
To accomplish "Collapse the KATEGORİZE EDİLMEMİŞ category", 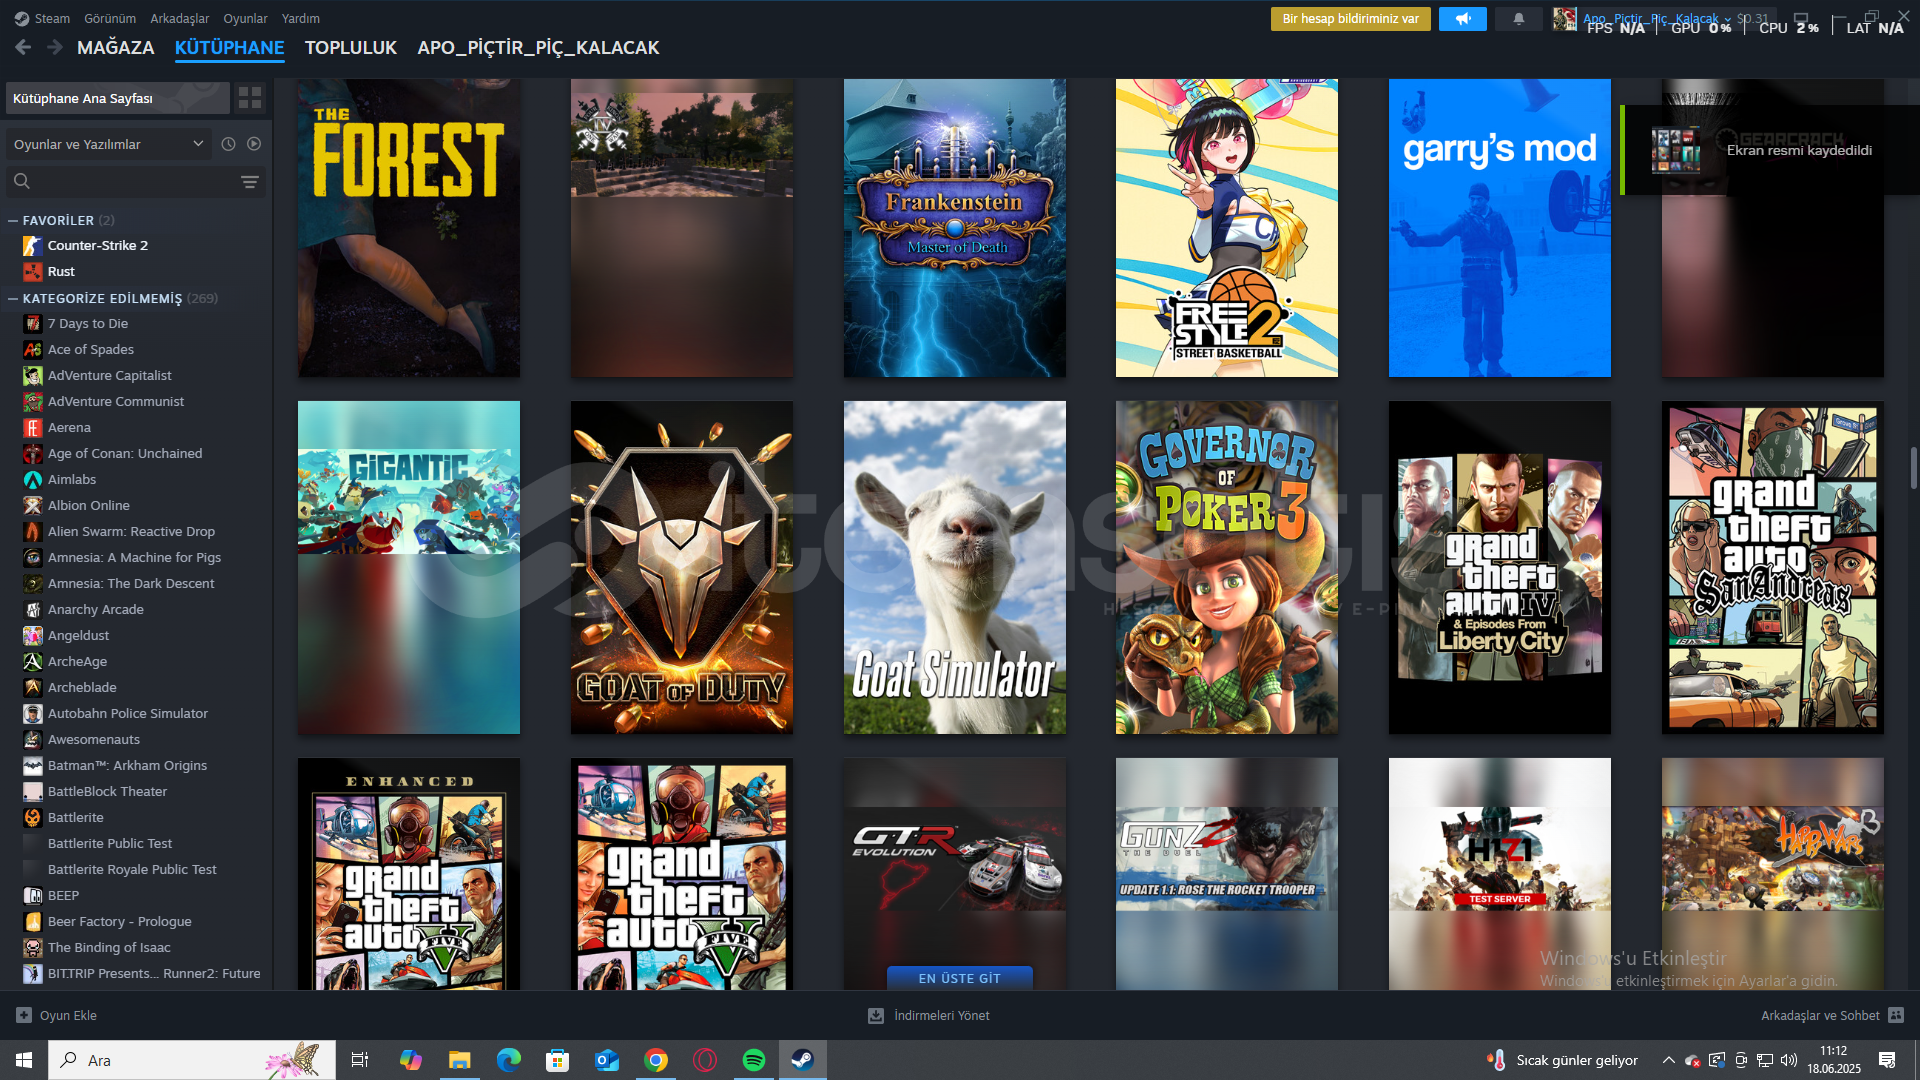I will coord(13,298).
